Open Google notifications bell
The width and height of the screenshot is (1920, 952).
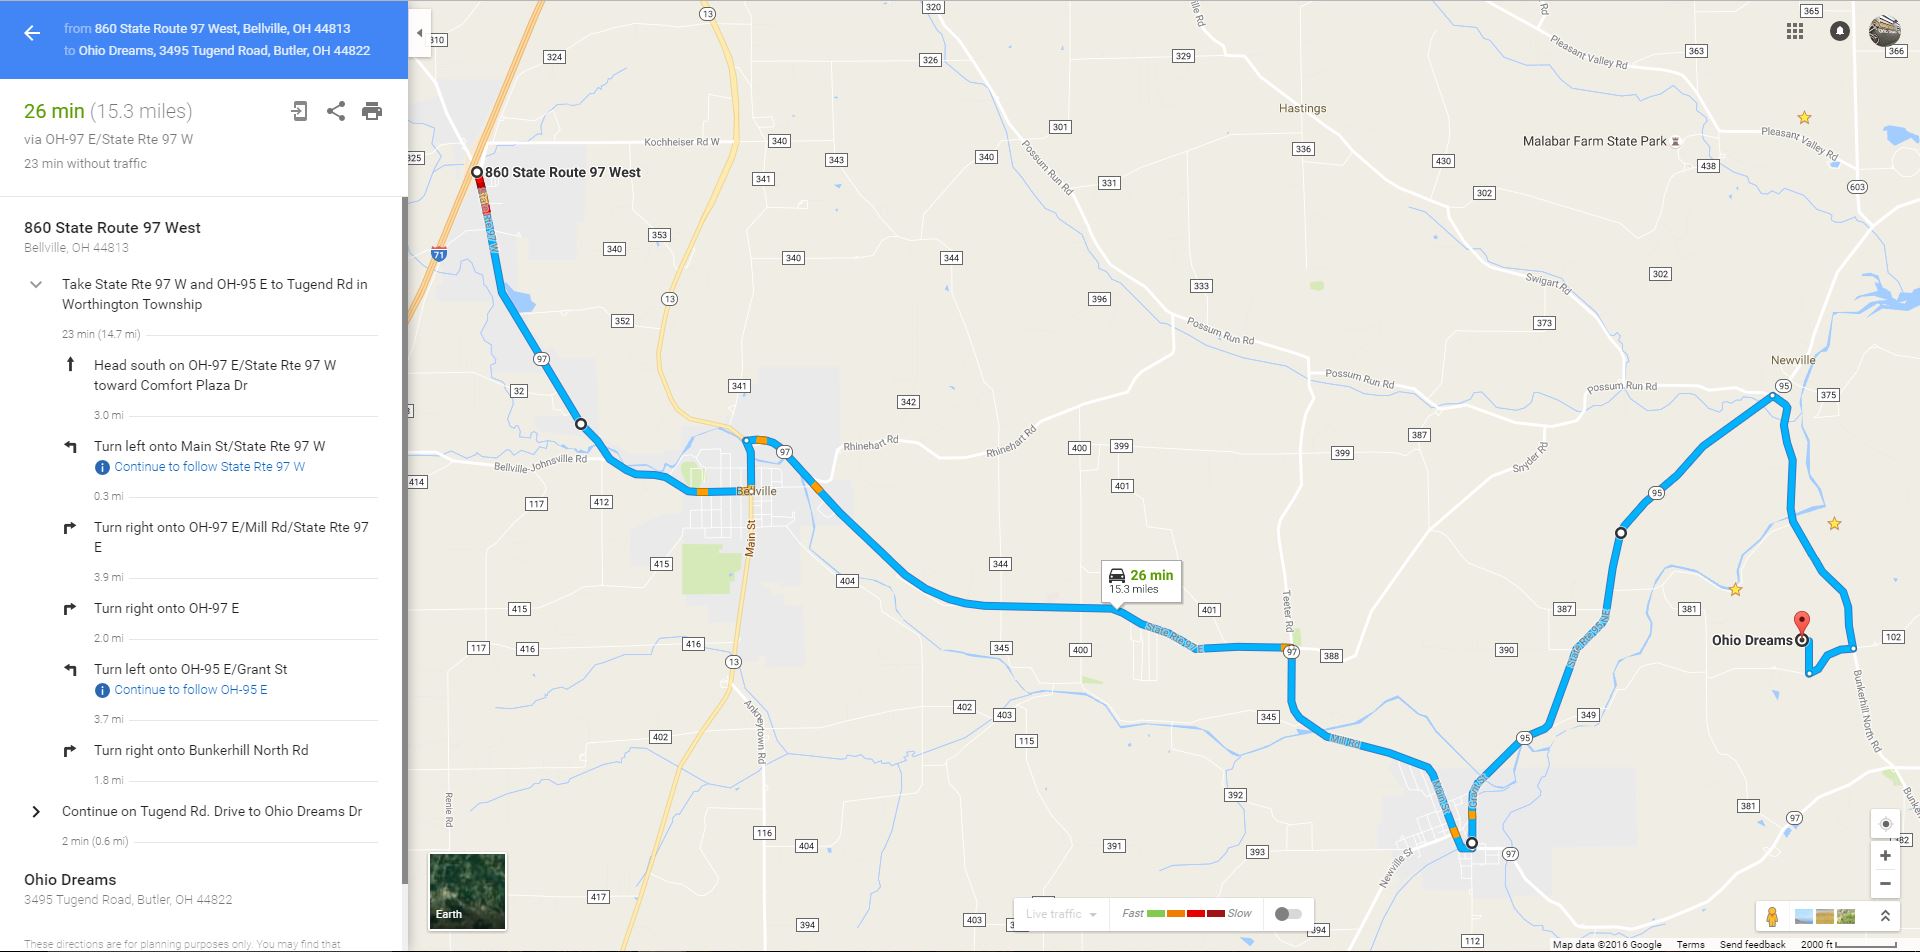[x=1840, y=31]
